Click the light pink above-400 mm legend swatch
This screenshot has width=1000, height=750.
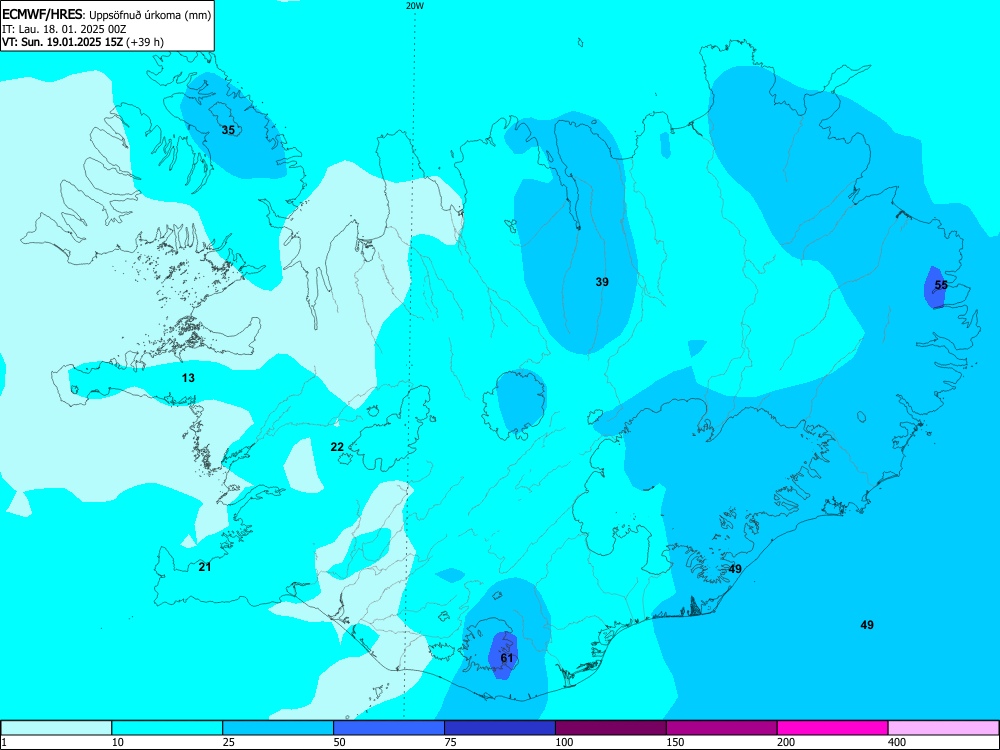(x=944, y=728)
